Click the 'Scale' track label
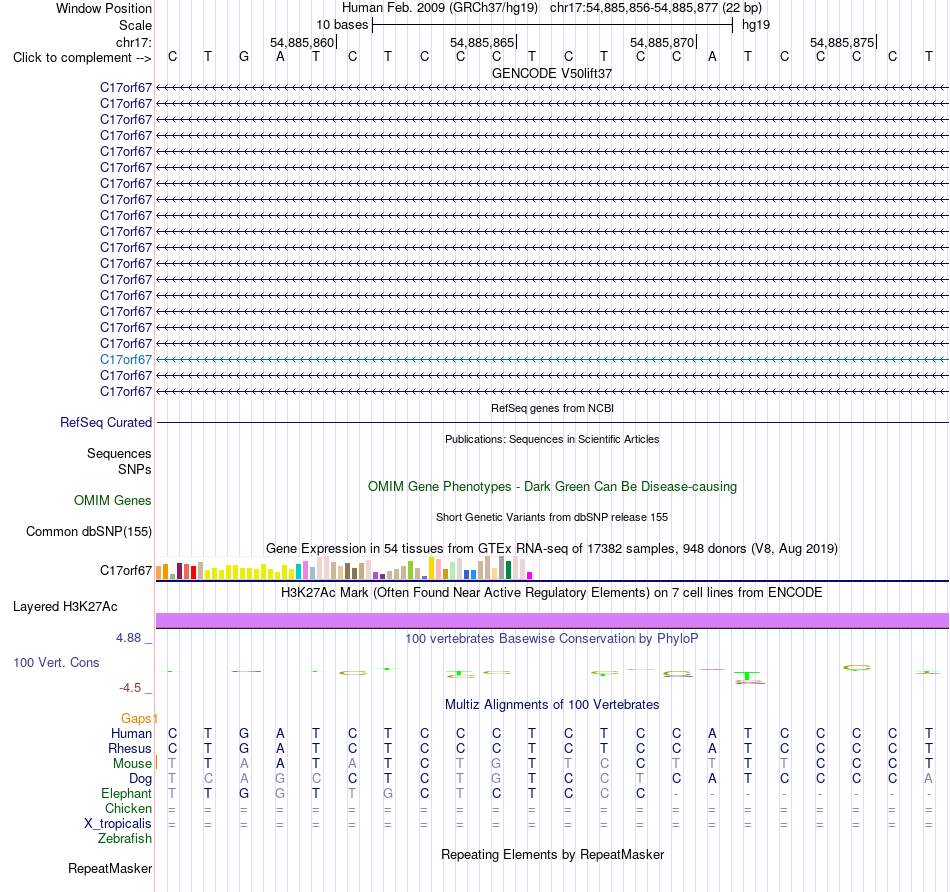Viewport: 950px width, 892px height. point(135,25)
